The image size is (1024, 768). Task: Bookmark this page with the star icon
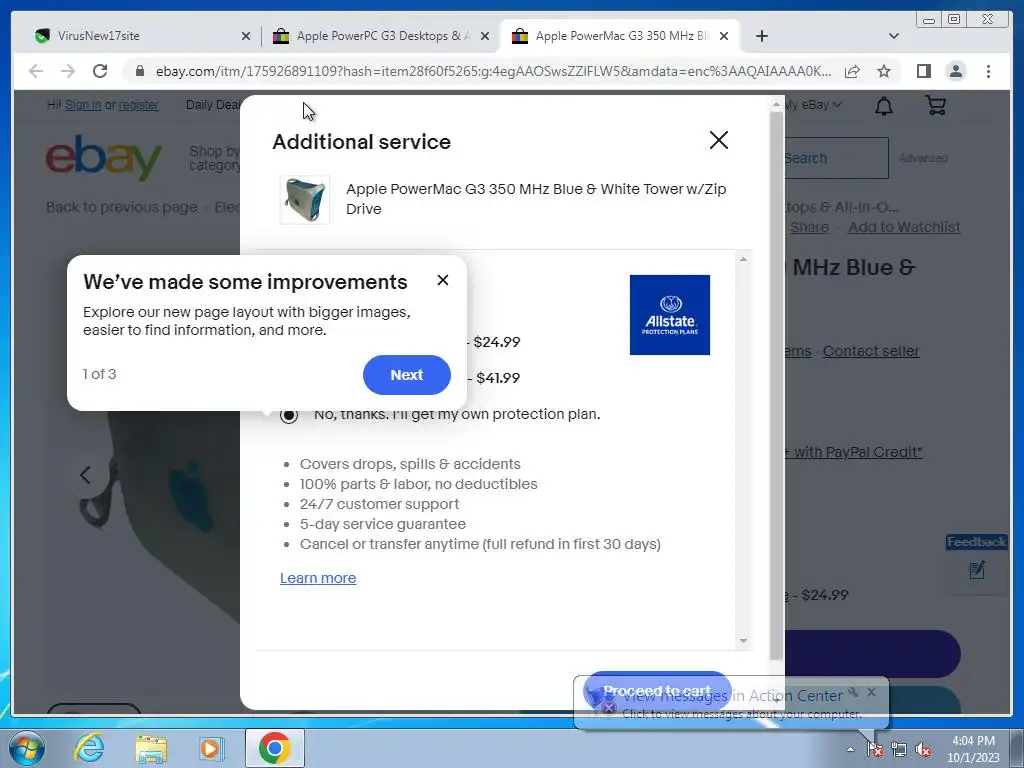(884, 71)
